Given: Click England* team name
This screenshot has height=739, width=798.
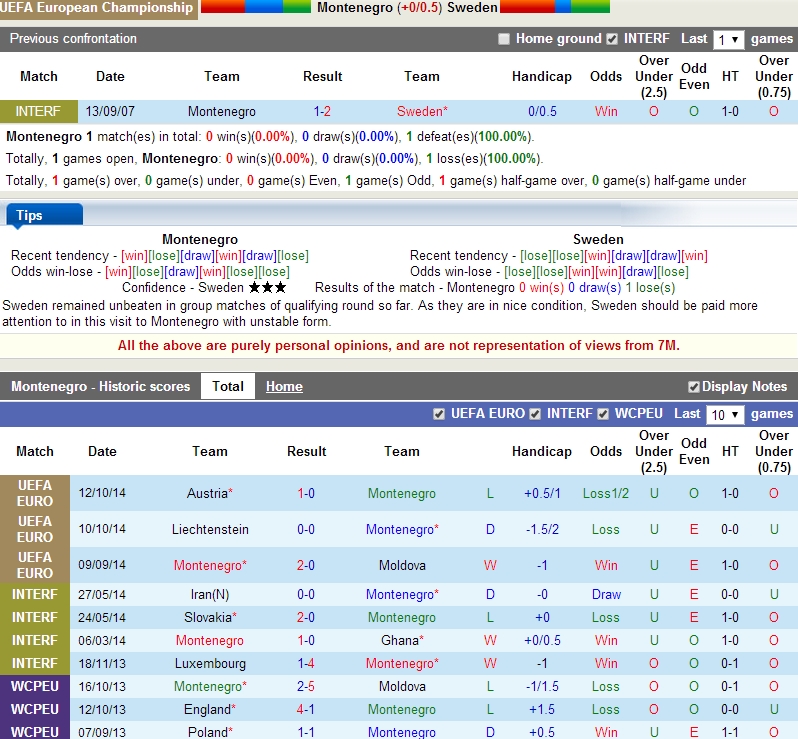Looking at the screenshot, I should [x=210, y=709].
